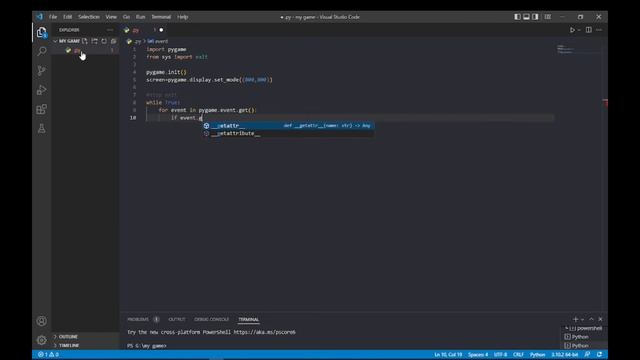Screen dimensions: 640x360
Task: Go to line via Ln 10, Col 19
Action: pos(448,355)
